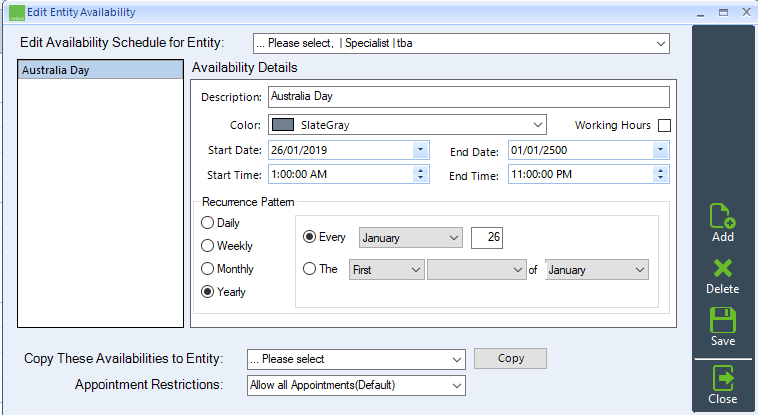758x415 pixels.
Task: Click the Copy button
Action: click(x=510, y=358)
